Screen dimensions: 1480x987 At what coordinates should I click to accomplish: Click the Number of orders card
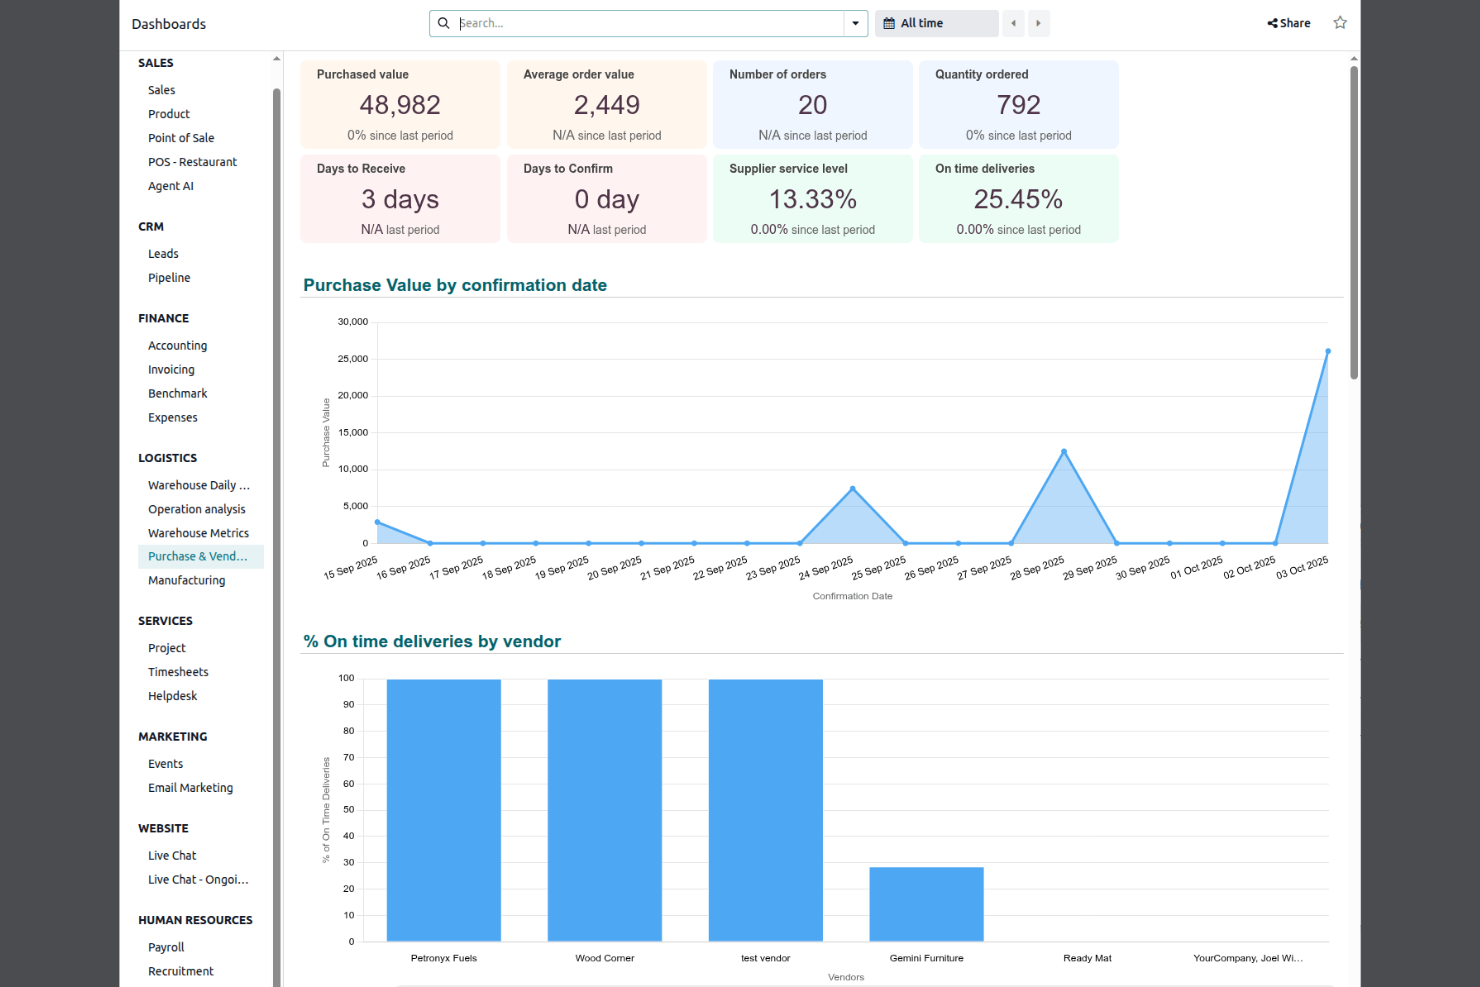(x=813, y=104)
